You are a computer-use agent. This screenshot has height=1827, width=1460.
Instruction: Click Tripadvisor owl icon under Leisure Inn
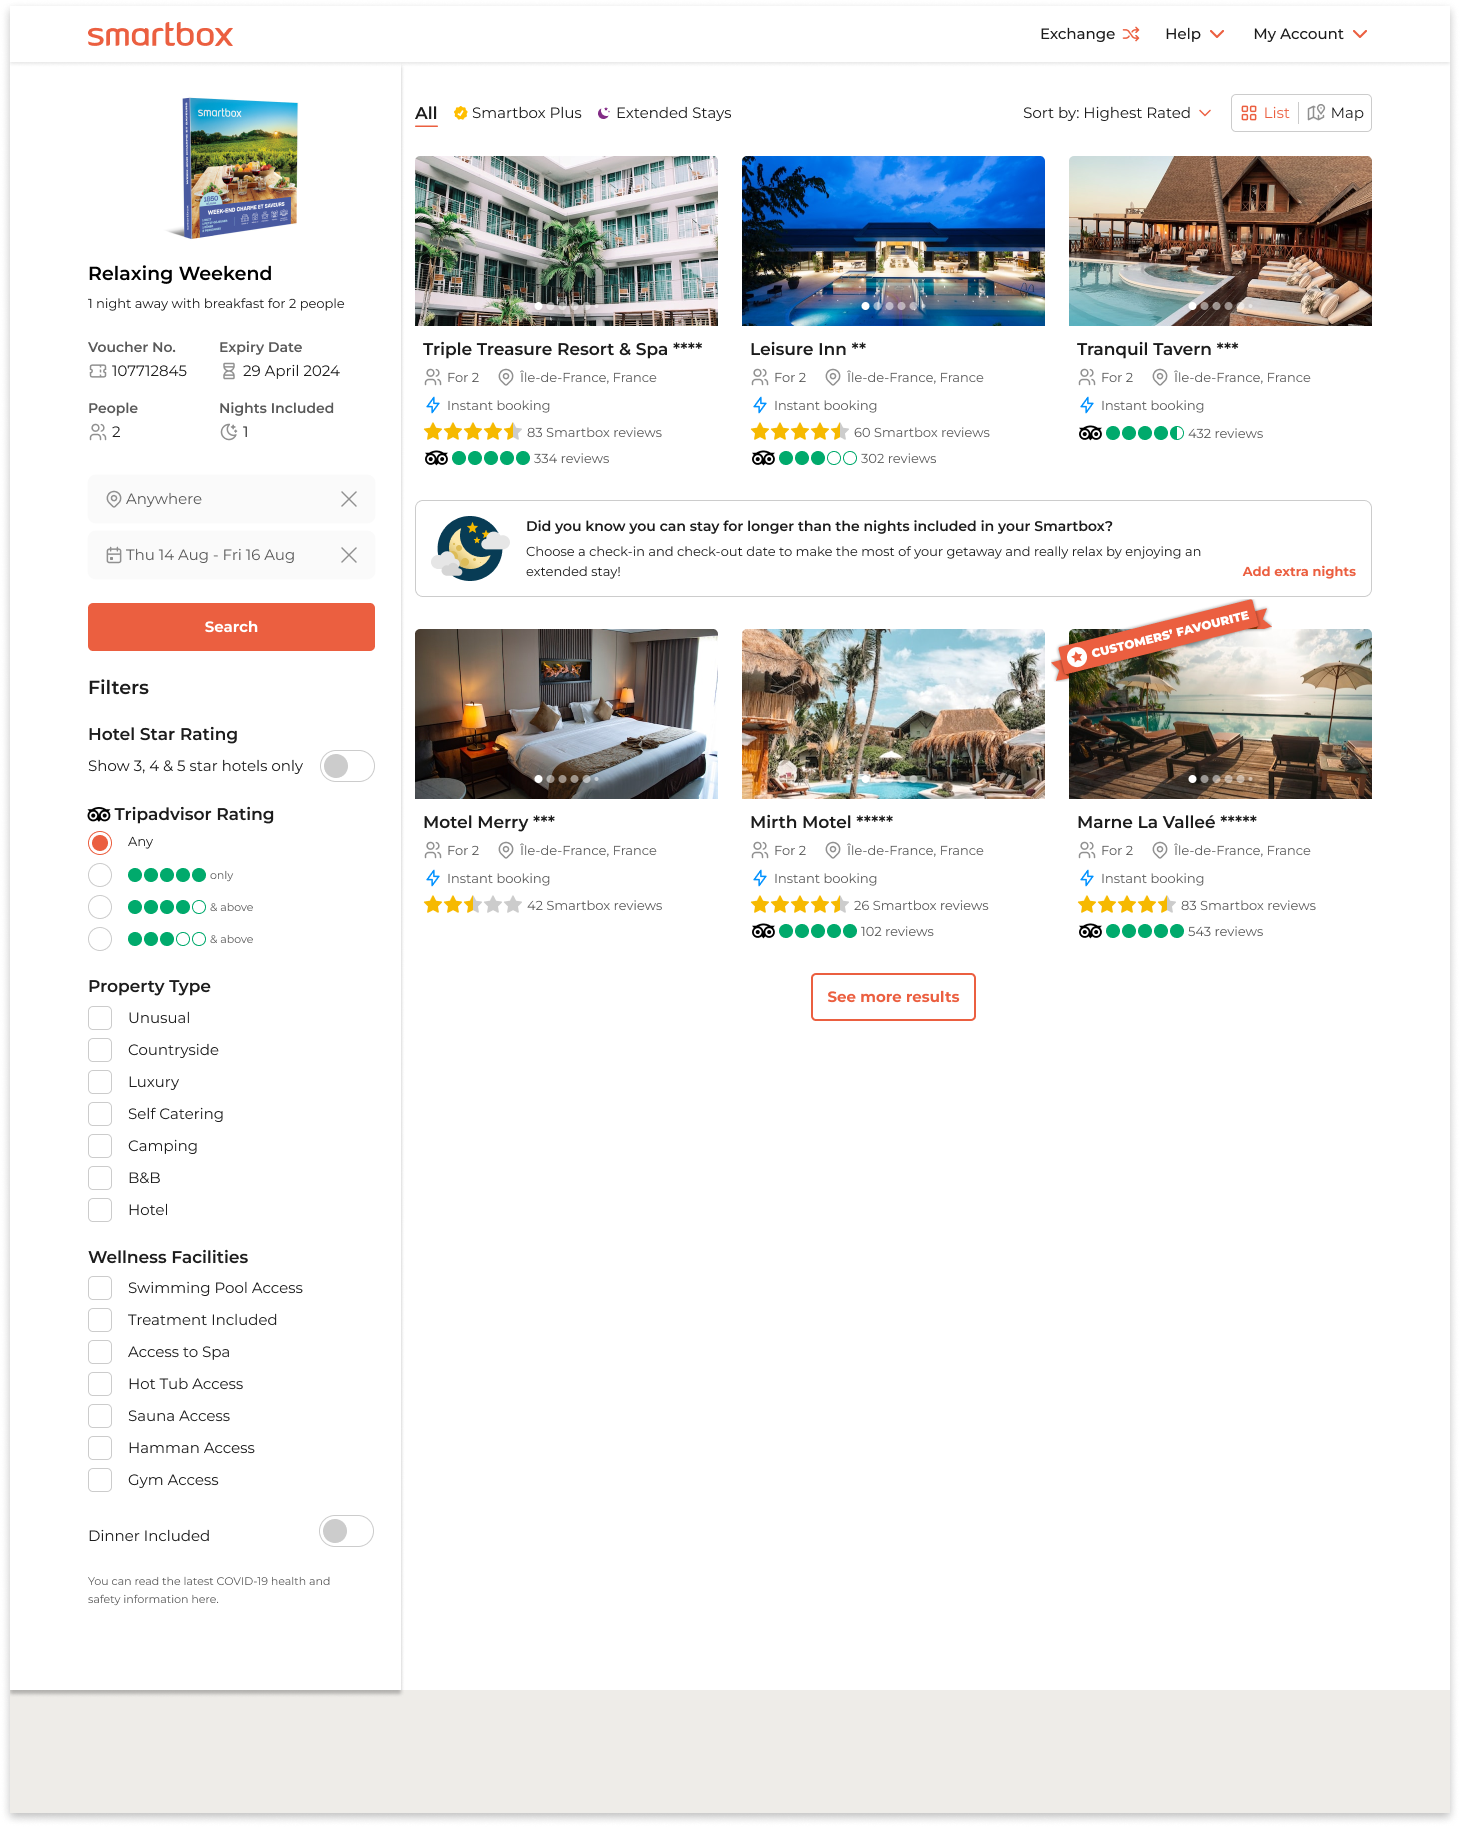[763, 458]
